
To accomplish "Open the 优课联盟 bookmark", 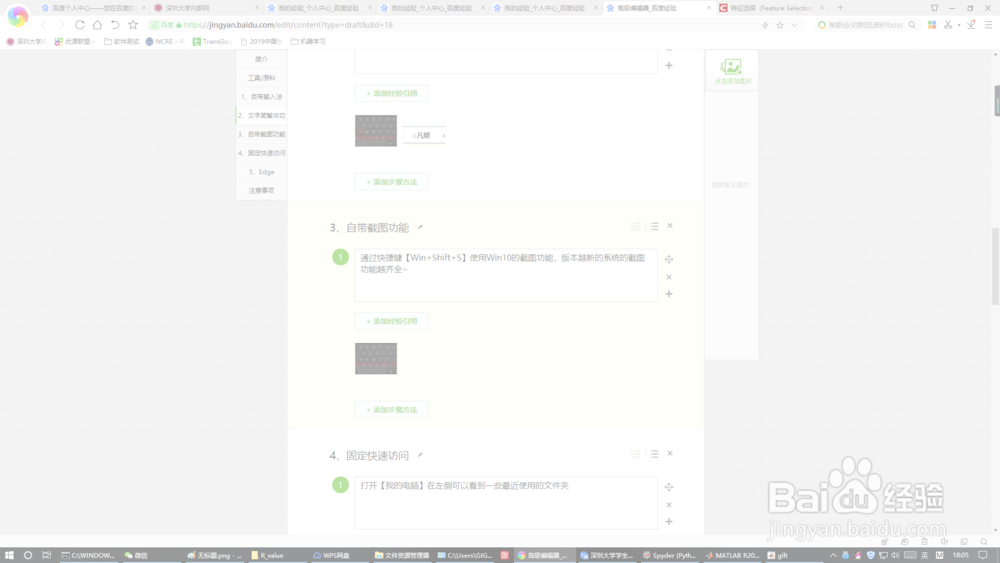I will pos(74,41).
